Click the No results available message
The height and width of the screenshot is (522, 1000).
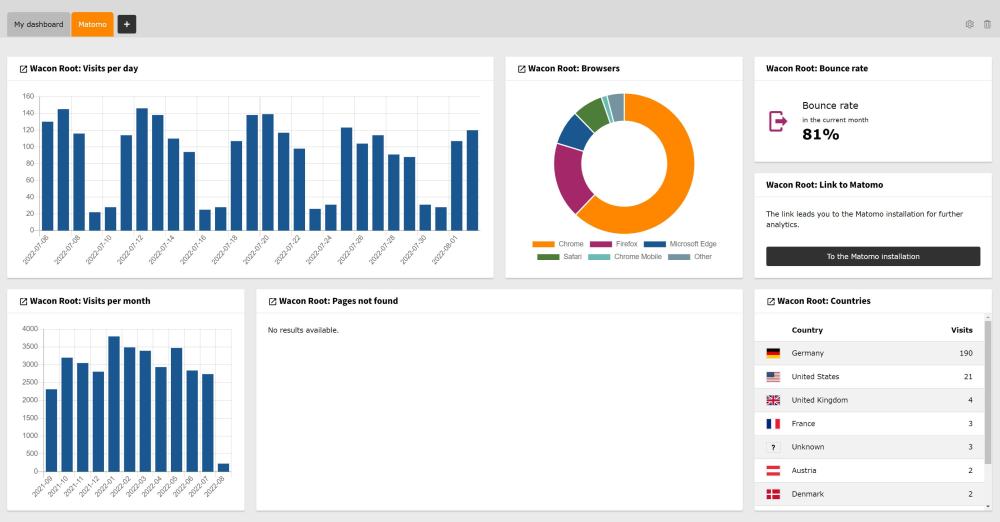pos(303,330)
